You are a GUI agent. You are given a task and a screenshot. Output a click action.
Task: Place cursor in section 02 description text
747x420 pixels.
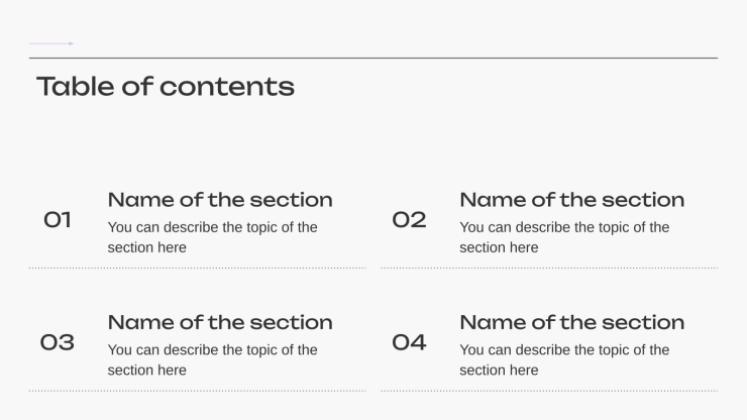tap(564, 237)
